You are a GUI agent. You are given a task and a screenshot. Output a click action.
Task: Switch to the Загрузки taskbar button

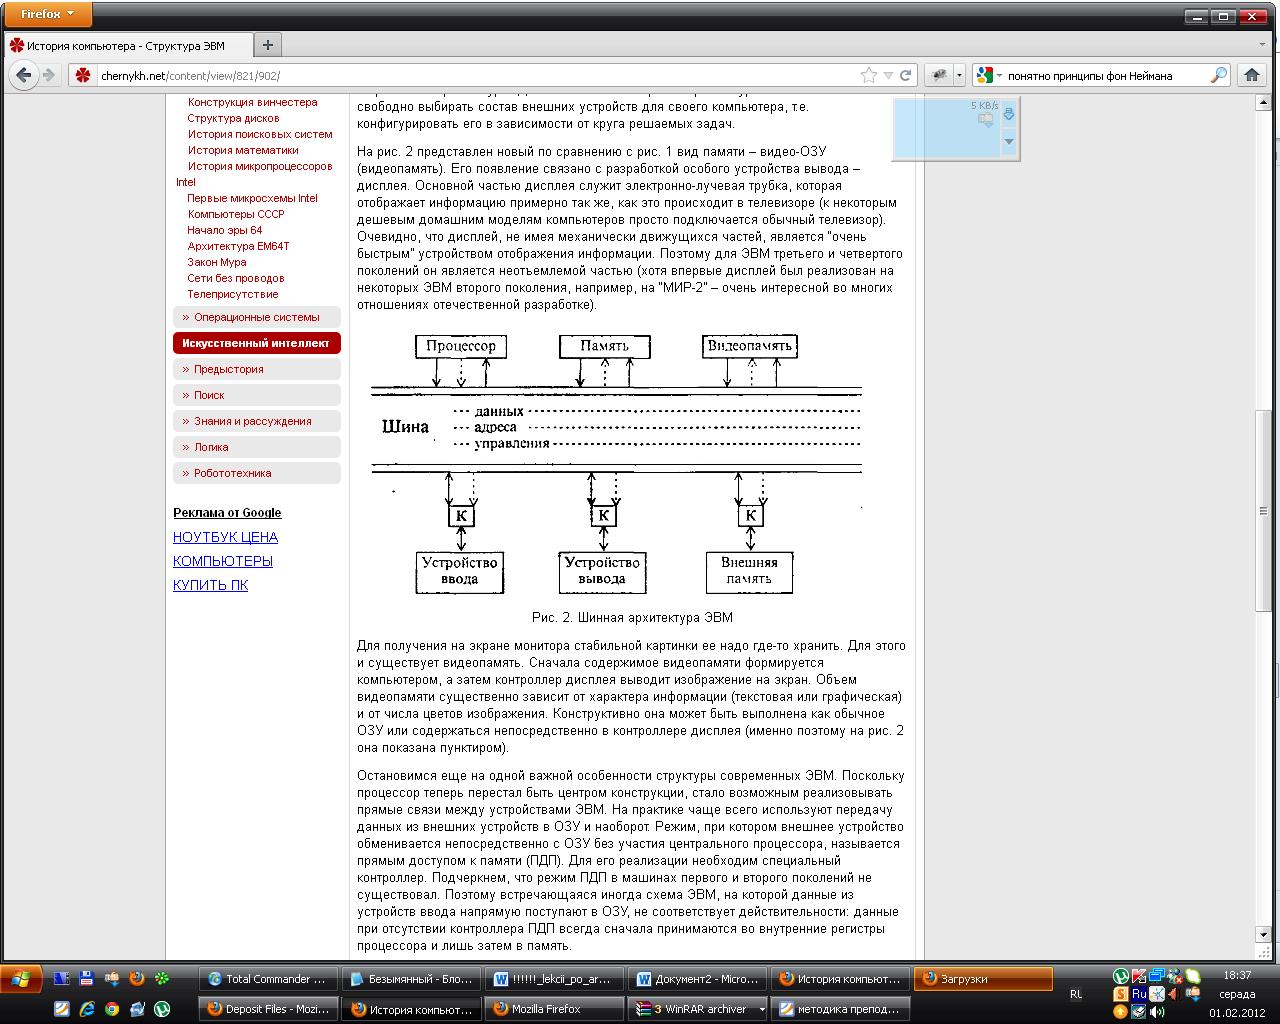pyautogui.click(x=984, y=979)
